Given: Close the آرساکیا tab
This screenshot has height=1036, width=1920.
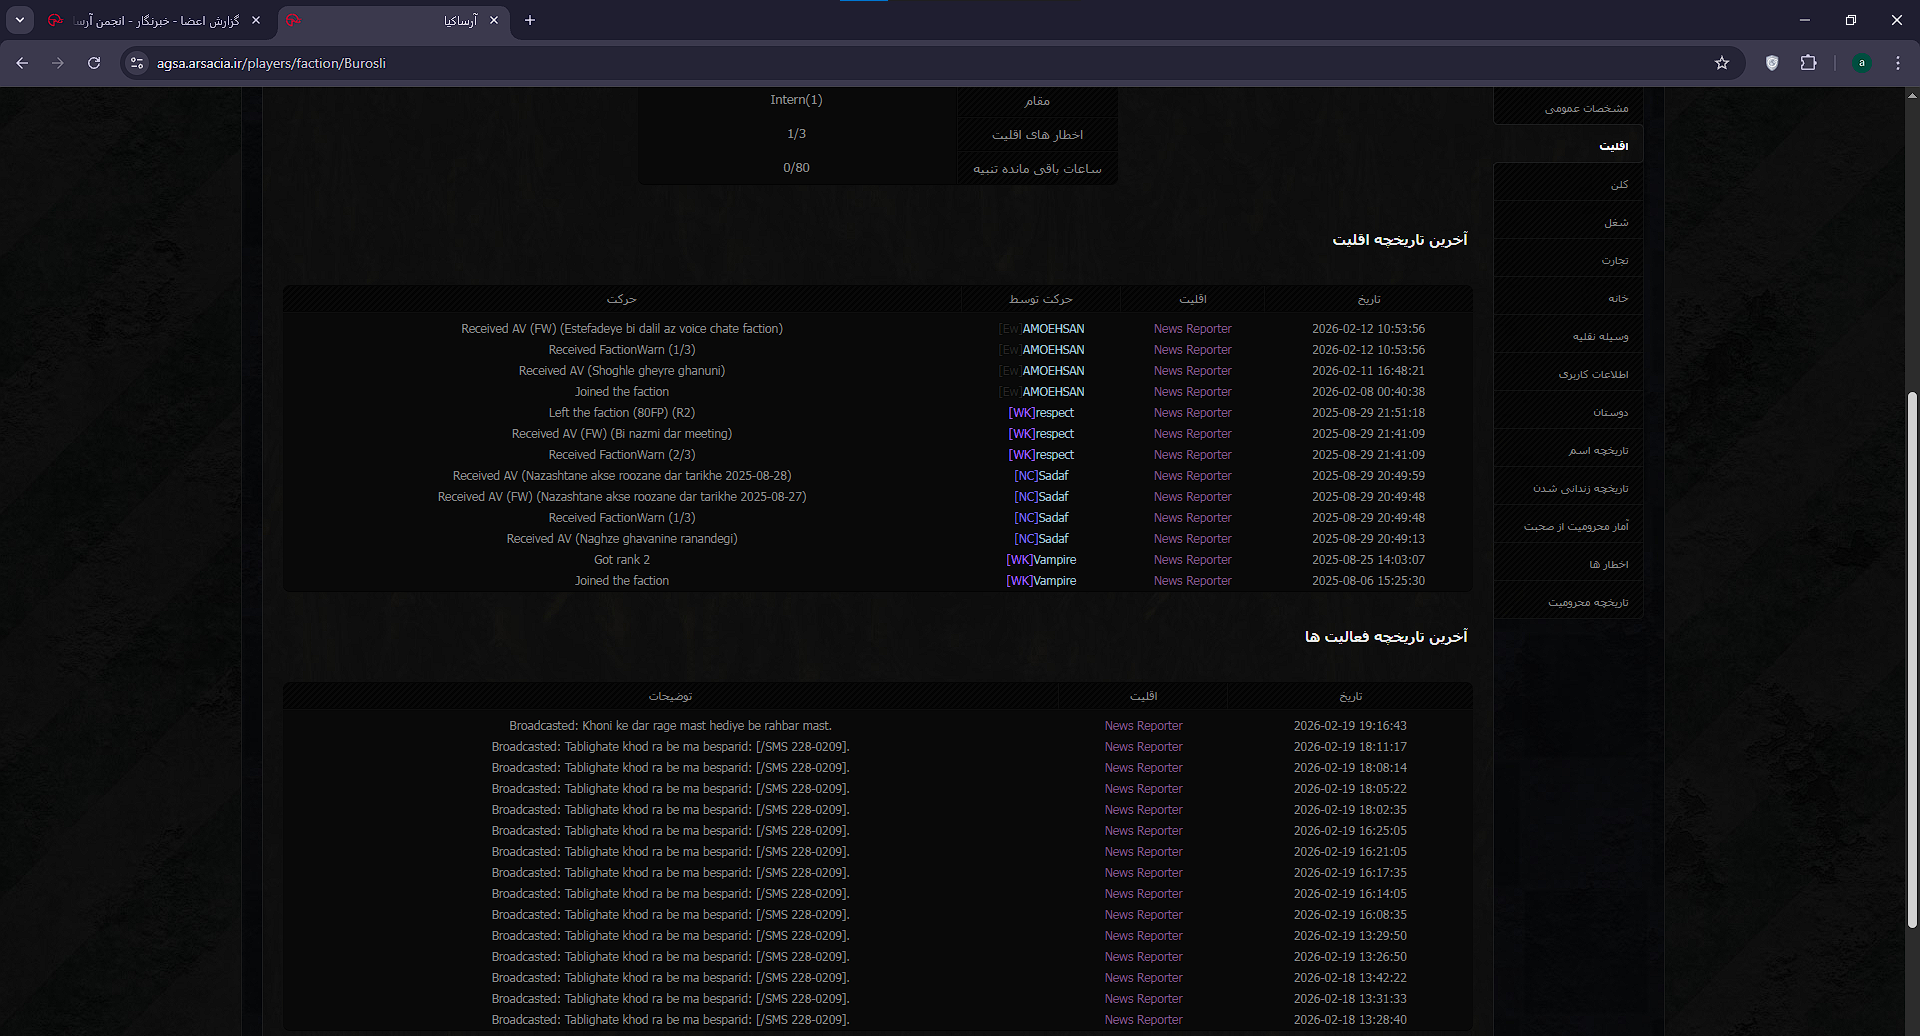Looking at the screenshot, I should [494, 20].
